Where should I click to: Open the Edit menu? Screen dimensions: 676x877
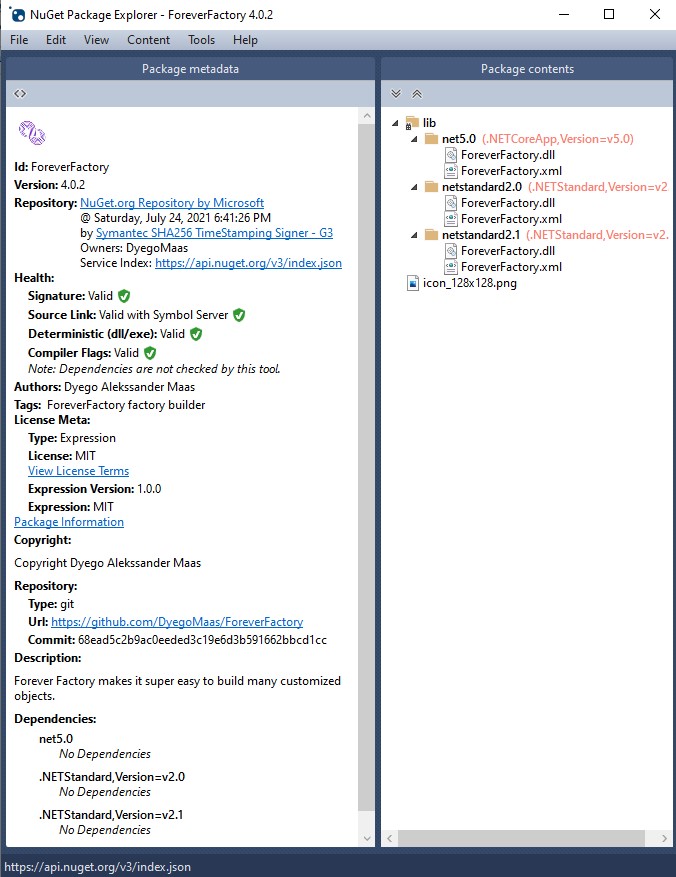pos(56,40)
